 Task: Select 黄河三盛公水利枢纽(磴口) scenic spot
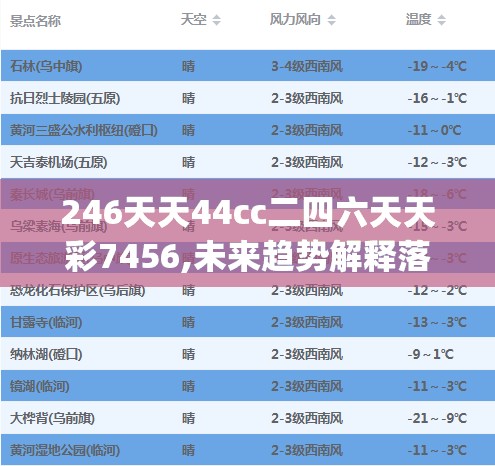[x=84, y=130]
